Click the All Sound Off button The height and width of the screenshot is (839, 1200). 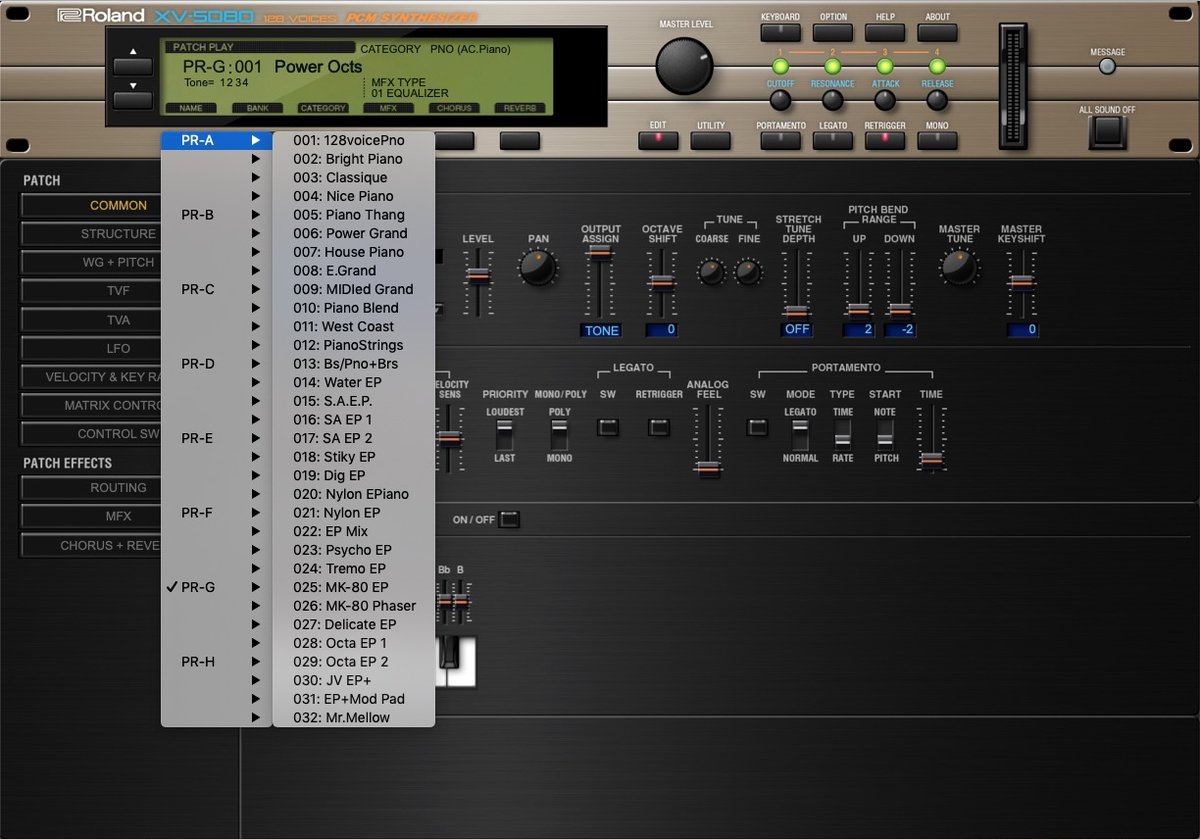(1107, 132)
